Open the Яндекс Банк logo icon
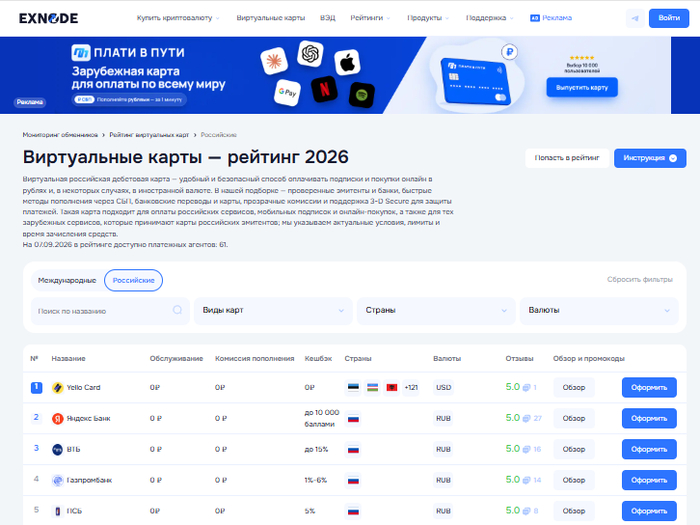700x525 pixels. (58, 418)
